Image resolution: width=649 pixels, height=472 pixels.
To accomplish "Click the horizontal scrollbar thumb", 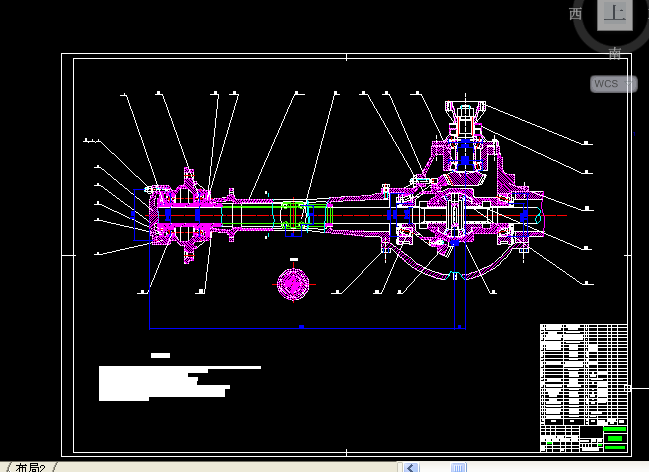I will coord(458,467).
